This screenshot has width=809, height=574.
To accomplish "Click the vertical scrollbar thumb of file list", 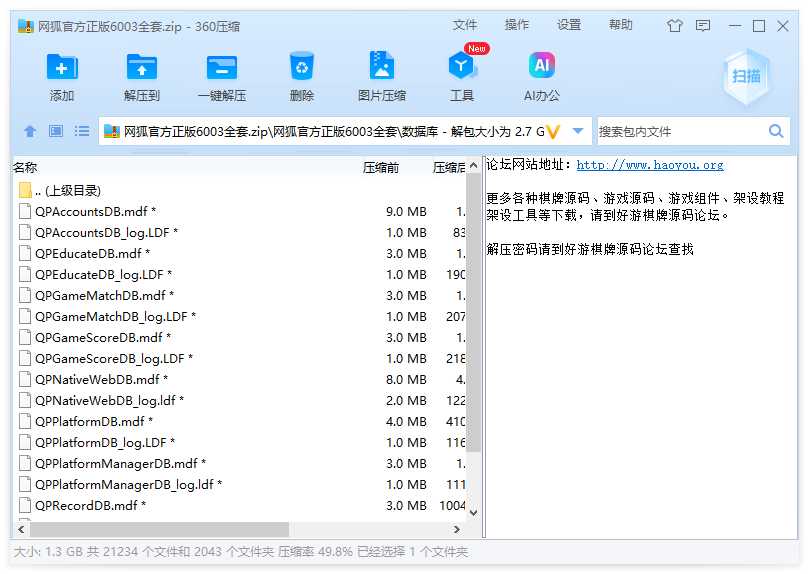I will (x=473, y=313).
